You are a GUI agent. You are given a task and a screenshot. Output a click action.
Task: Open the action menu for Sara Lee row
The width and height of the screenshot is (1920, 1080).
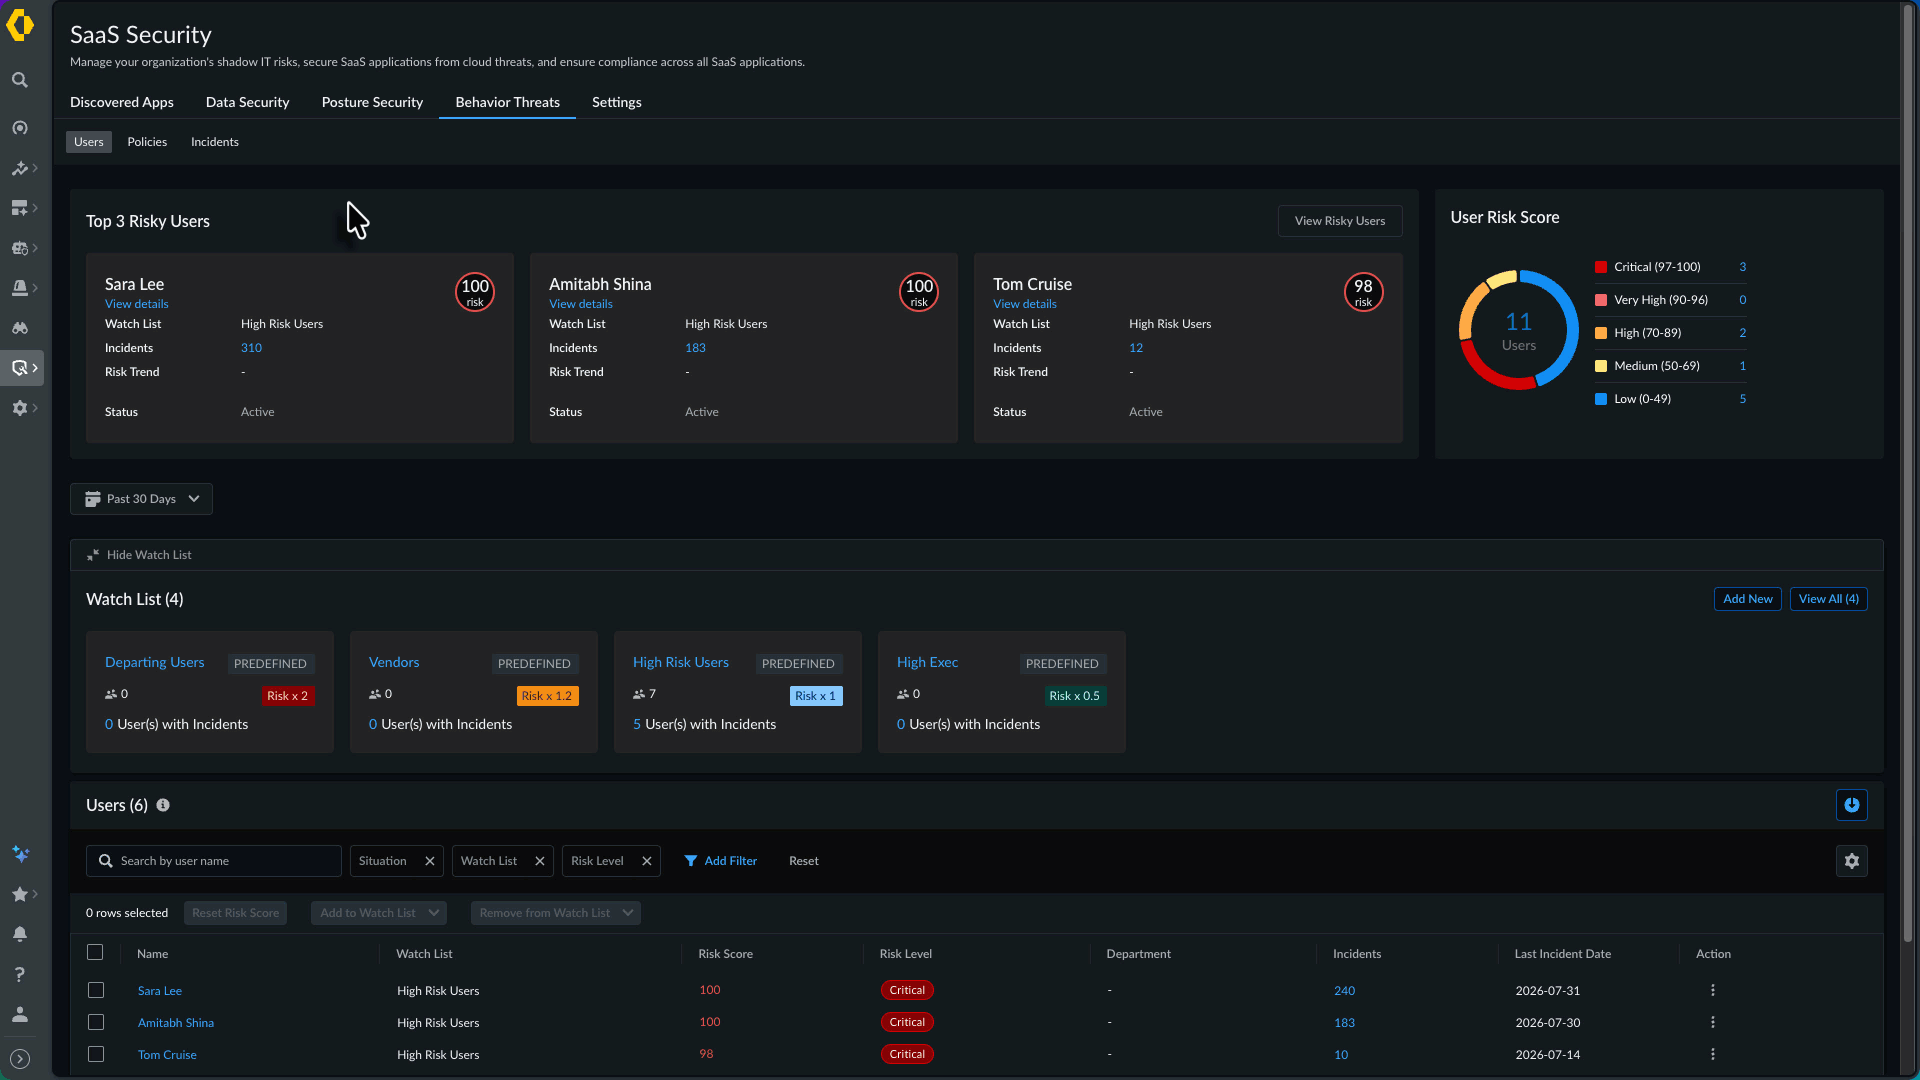click(x=1713, y=990)
